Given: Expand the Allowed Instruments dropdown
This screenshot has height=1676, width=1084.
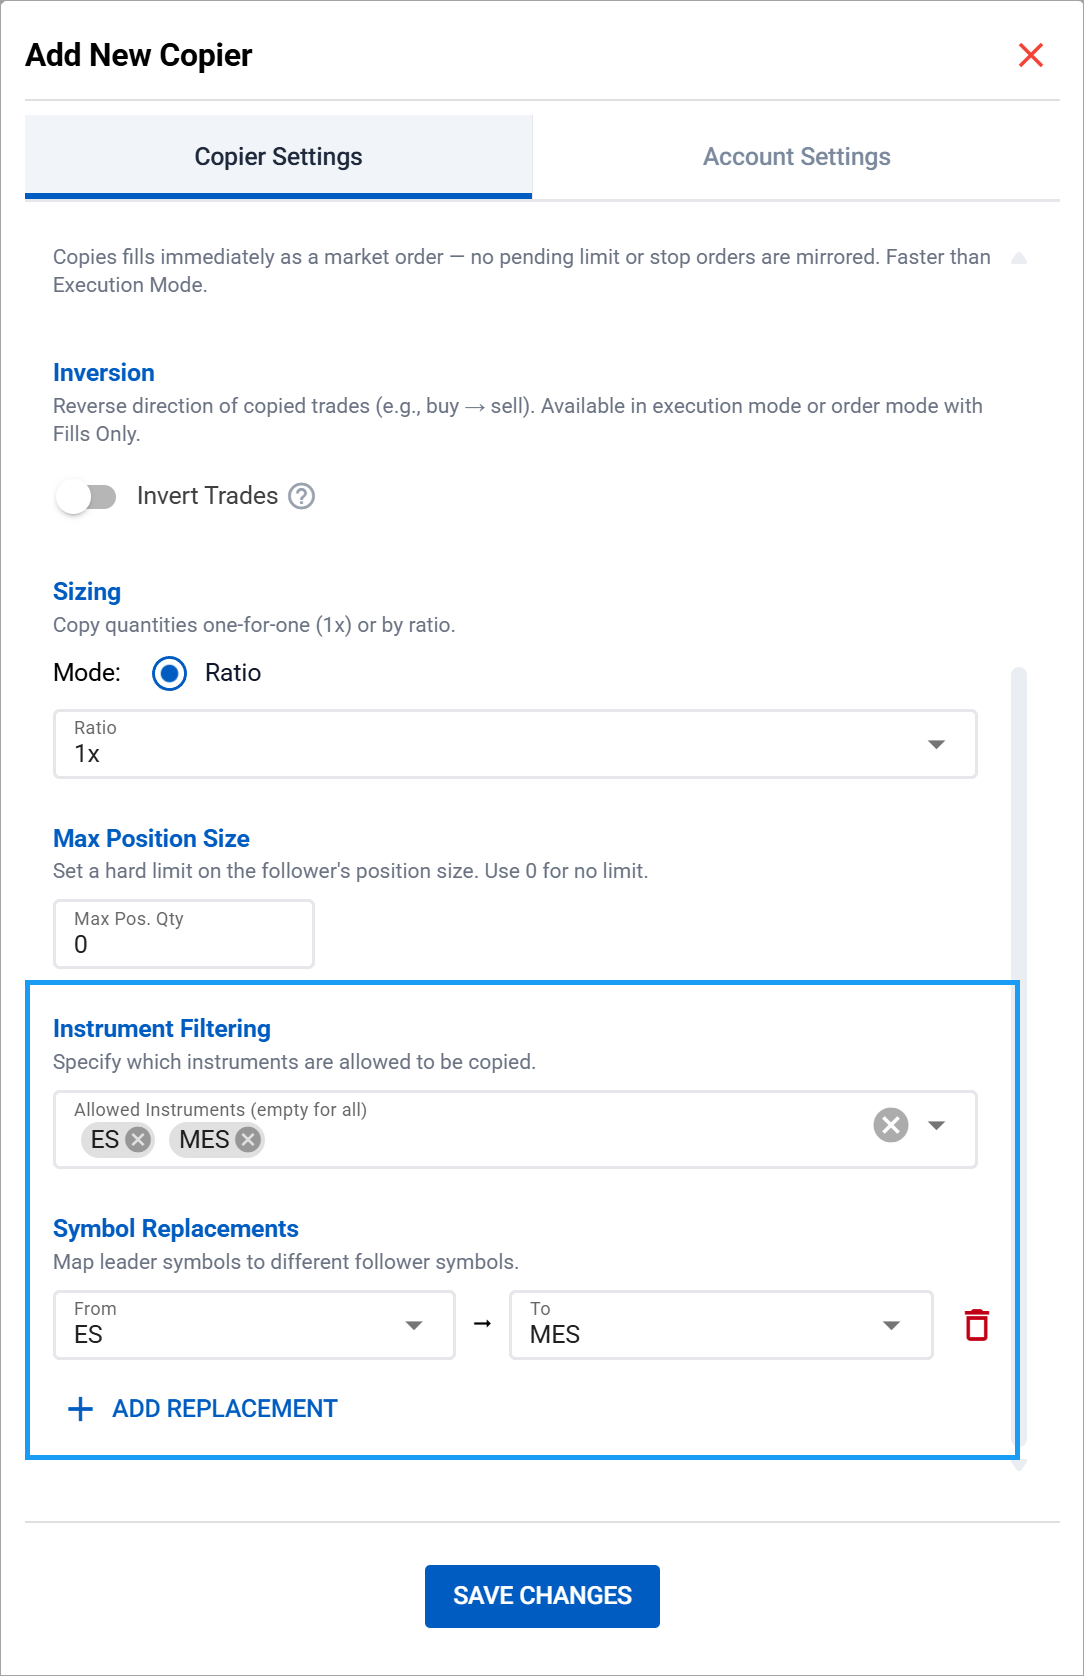Looking at the screenshot, I should 936,1125.
